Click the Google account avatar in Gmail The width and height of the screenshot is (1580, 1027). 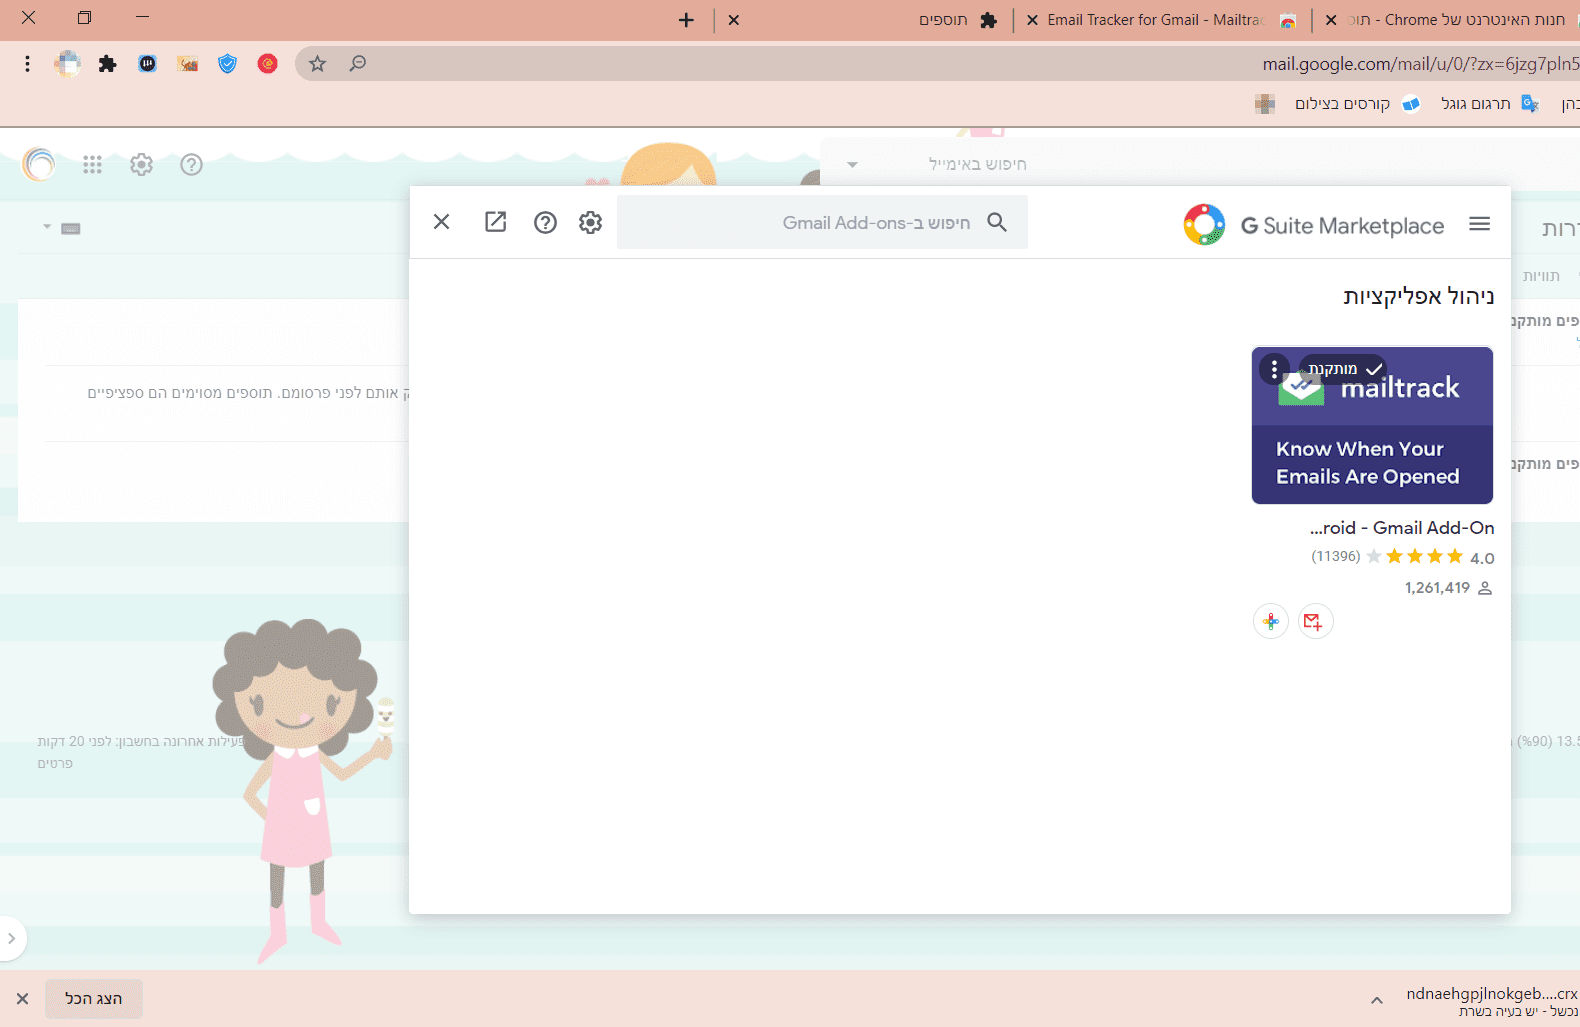pyautogui.click(x=40, y=164)
